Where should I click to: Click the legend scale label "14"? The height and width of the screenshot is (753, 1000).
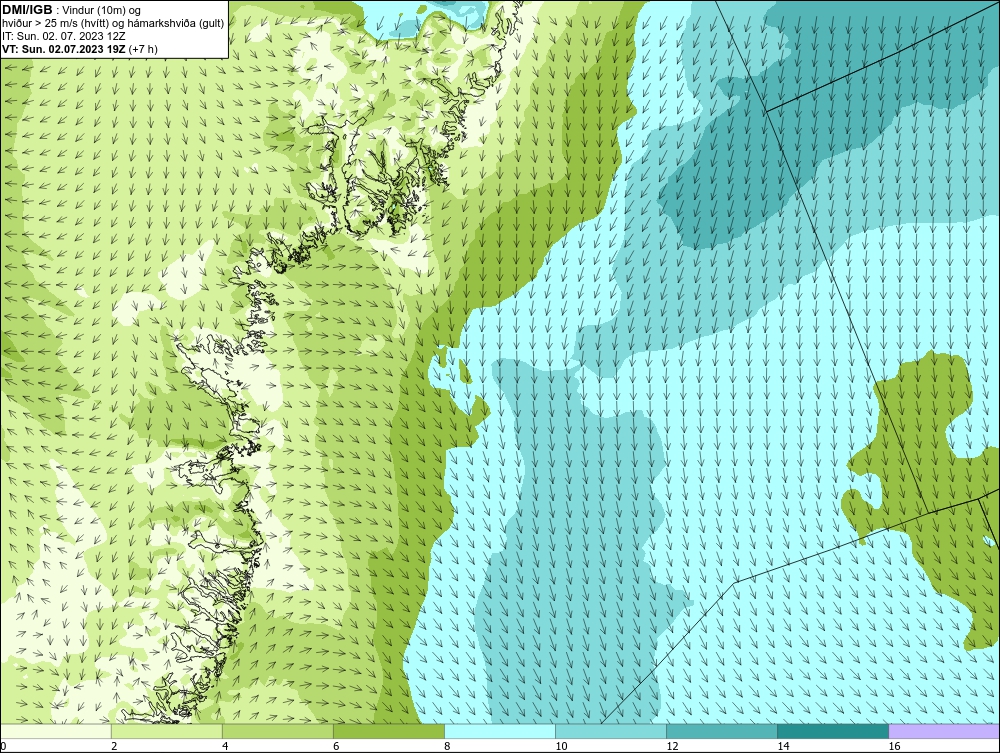[x=783, y=746]
